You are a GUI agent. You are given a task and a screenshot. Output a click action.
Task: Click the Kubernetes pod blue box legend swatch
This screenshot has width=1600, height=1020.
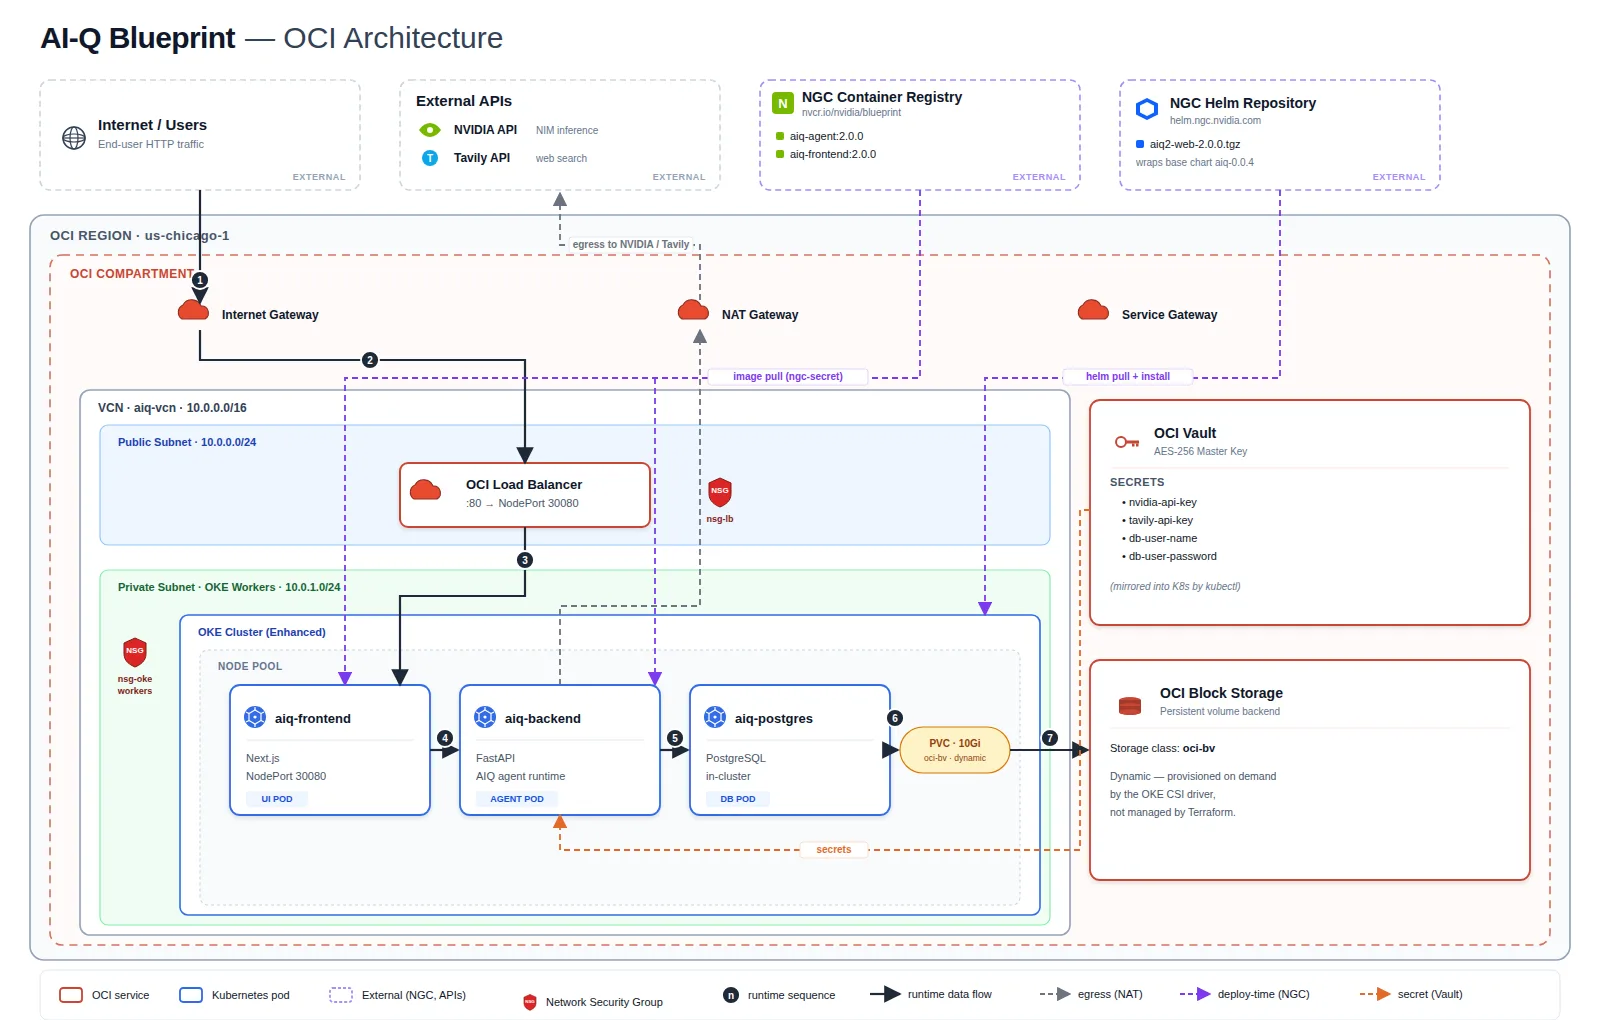(x=191, y=995)
